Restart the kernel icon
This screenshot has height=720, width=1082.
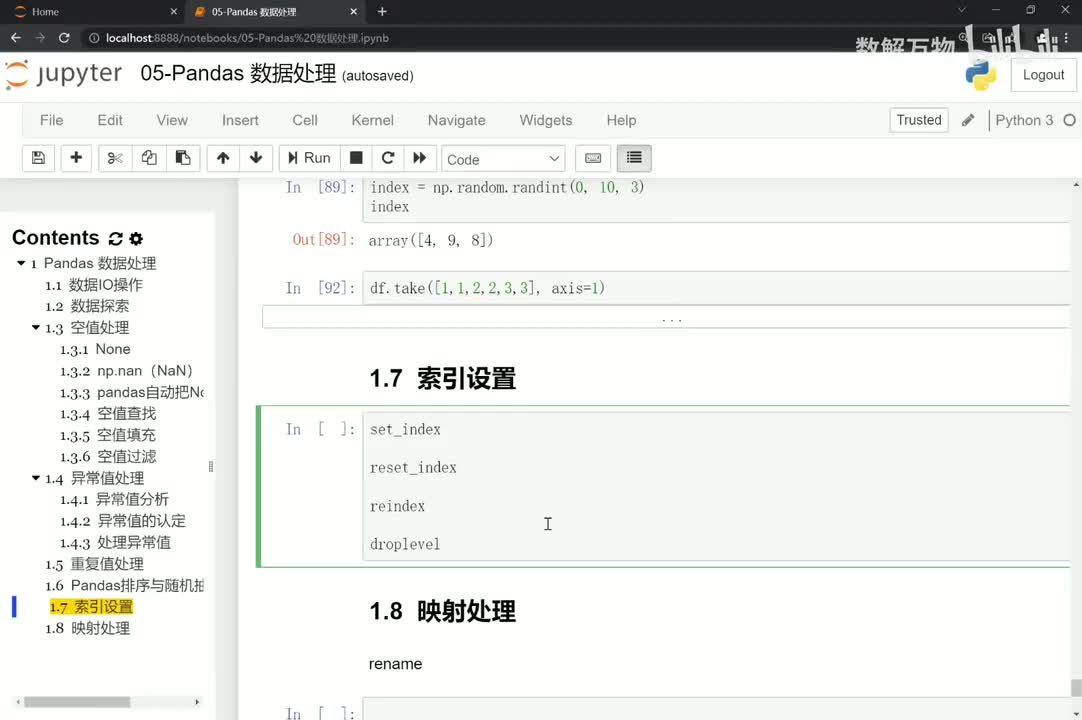click(x=388, y=158)
